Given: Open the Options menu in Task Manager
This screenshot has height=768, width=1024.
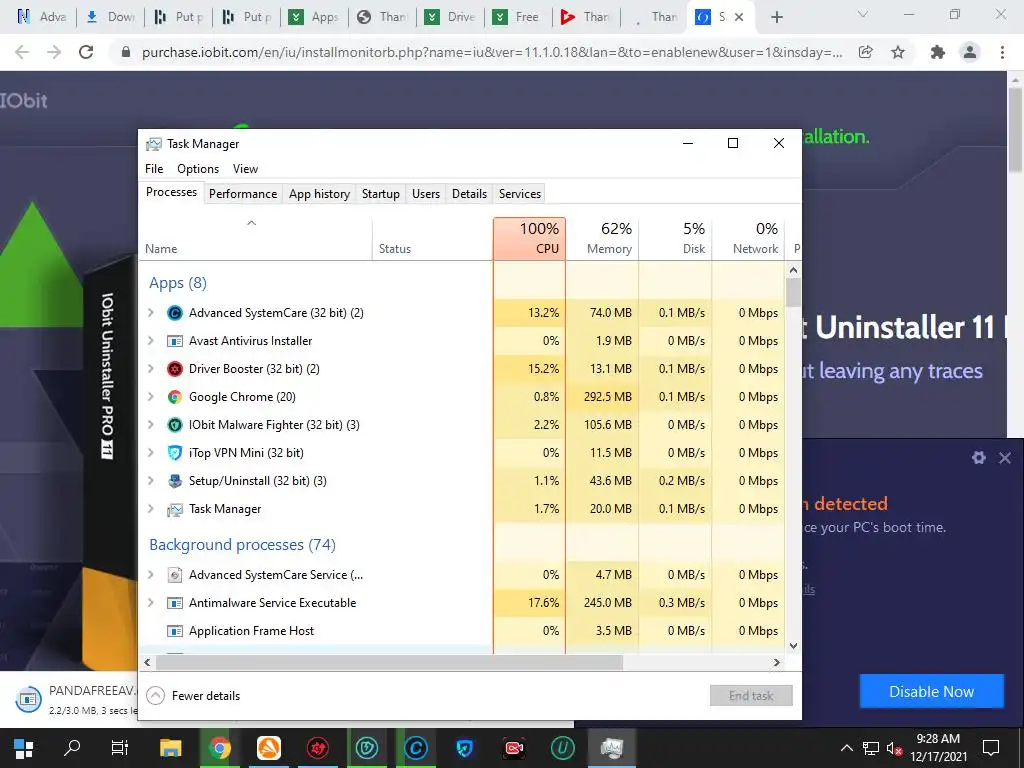Looking at the screenshot, I should [198, 169].
